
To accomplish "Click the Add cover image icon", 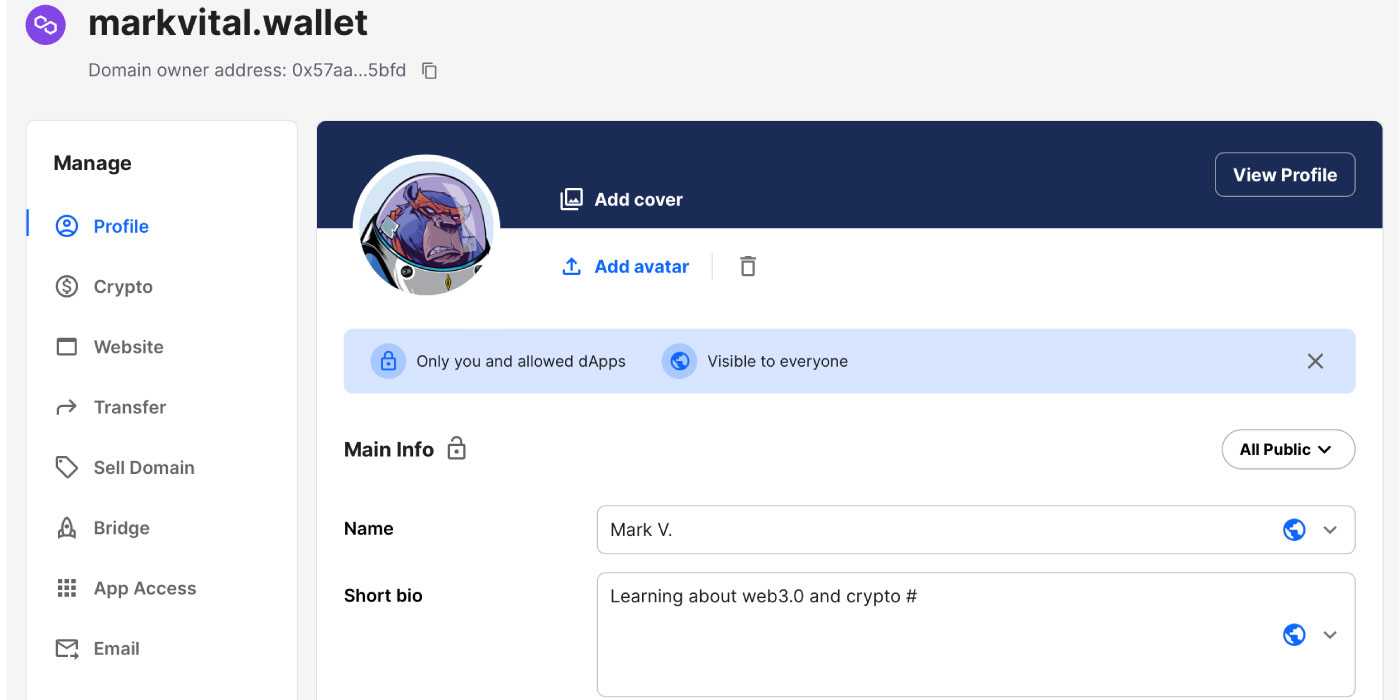I will tap(571, 199).
